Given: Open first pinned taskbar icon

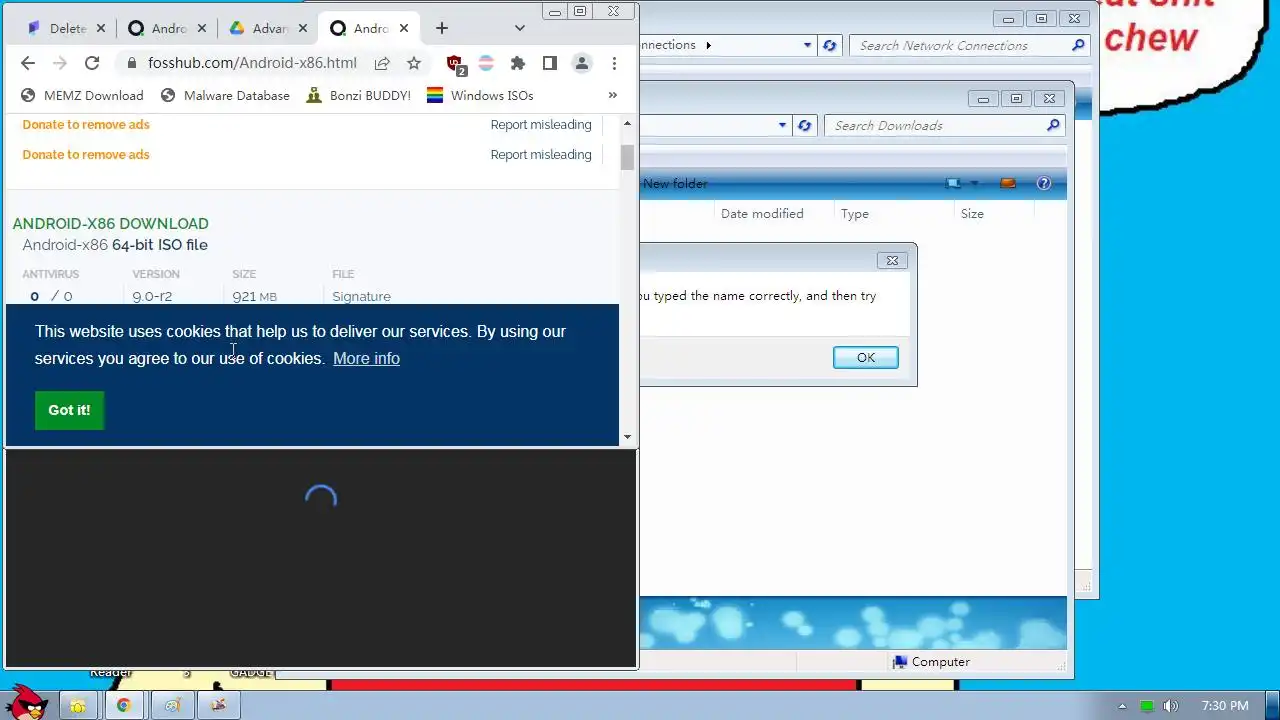Looking at the screenshot, I should [x=78, y=705].
